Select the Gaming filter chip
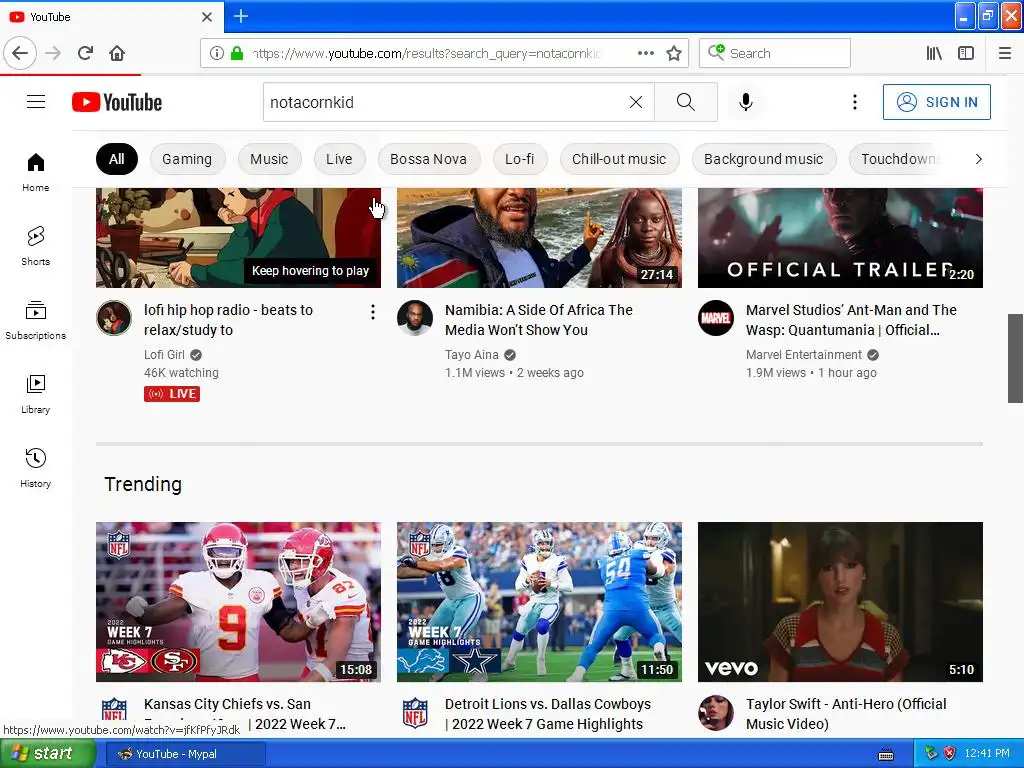Viewport: 1024px width, 768px height. click(187, 159)
